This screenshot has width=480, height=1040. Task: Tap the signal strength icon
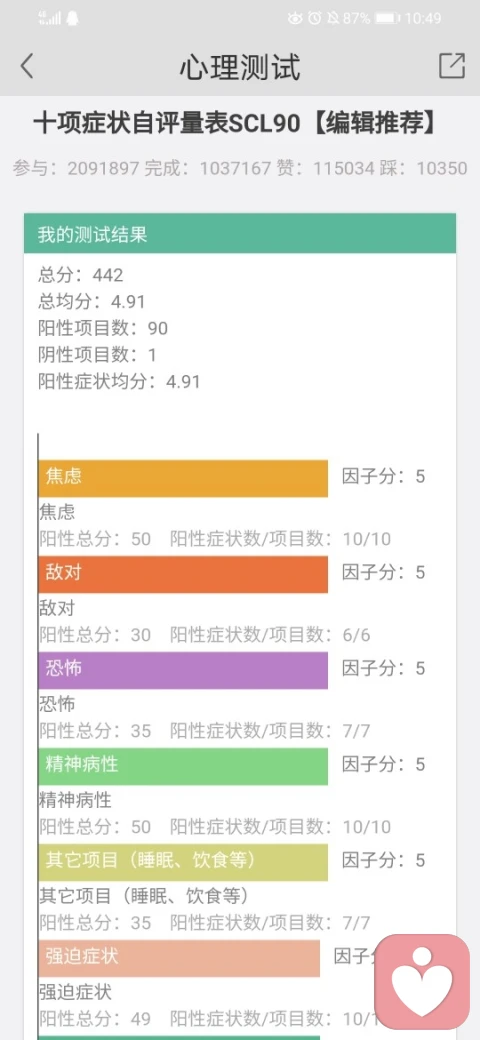click(50, 19)
